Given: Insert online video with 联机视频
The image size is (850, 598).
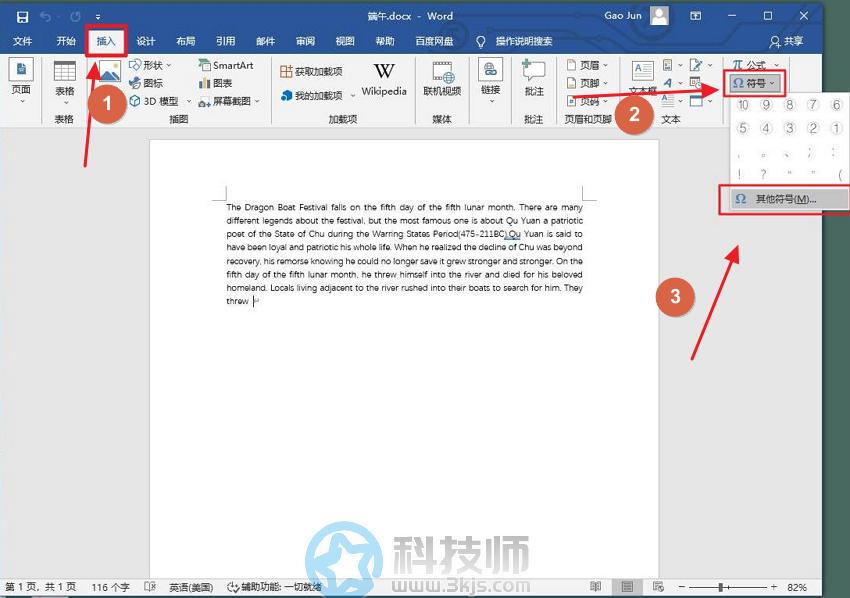Looking at the screenshot, I should point(442,80).
